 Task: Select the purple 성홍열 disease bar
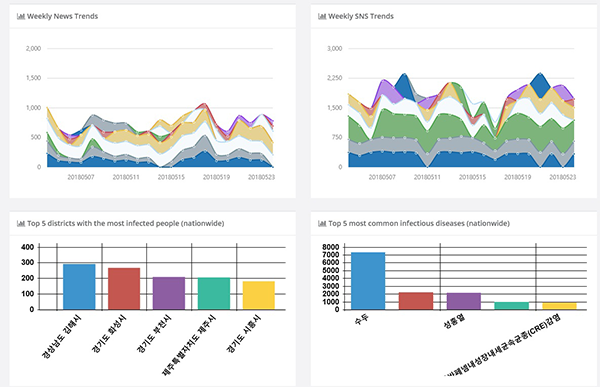(464, 301)
